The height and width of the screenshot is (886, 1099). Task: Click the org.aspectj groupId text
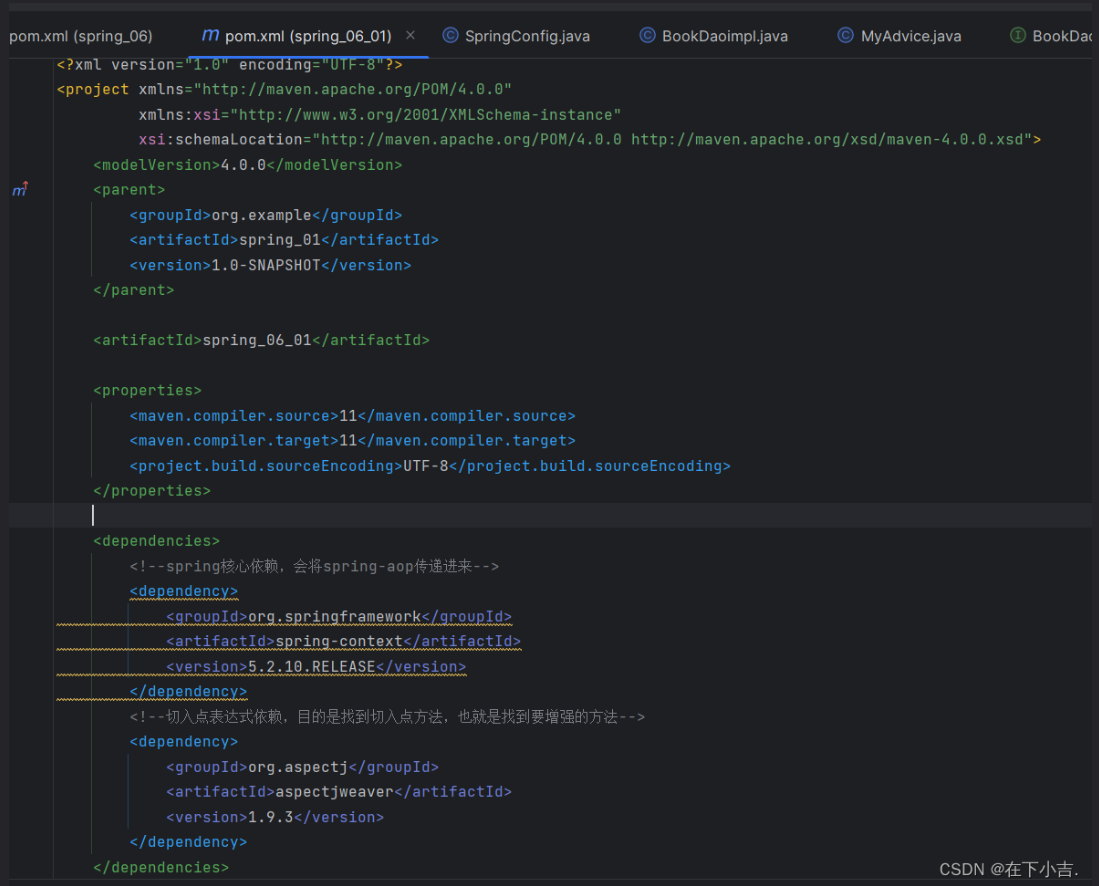pyautogui.click(x=298, y=767)
